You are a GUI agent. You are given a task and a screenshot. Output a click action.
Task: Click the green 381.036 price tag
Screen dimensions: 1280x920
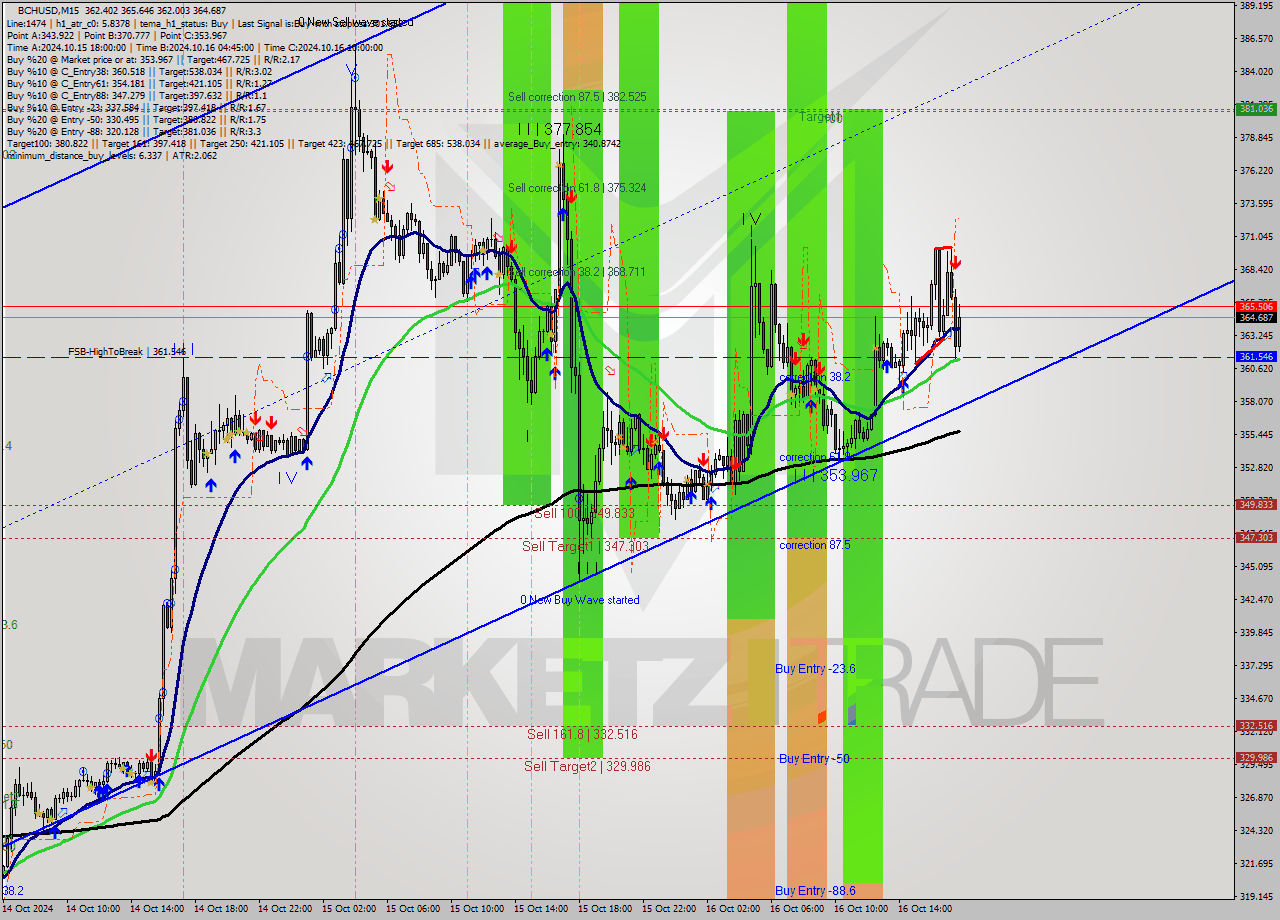point(1256,108)
